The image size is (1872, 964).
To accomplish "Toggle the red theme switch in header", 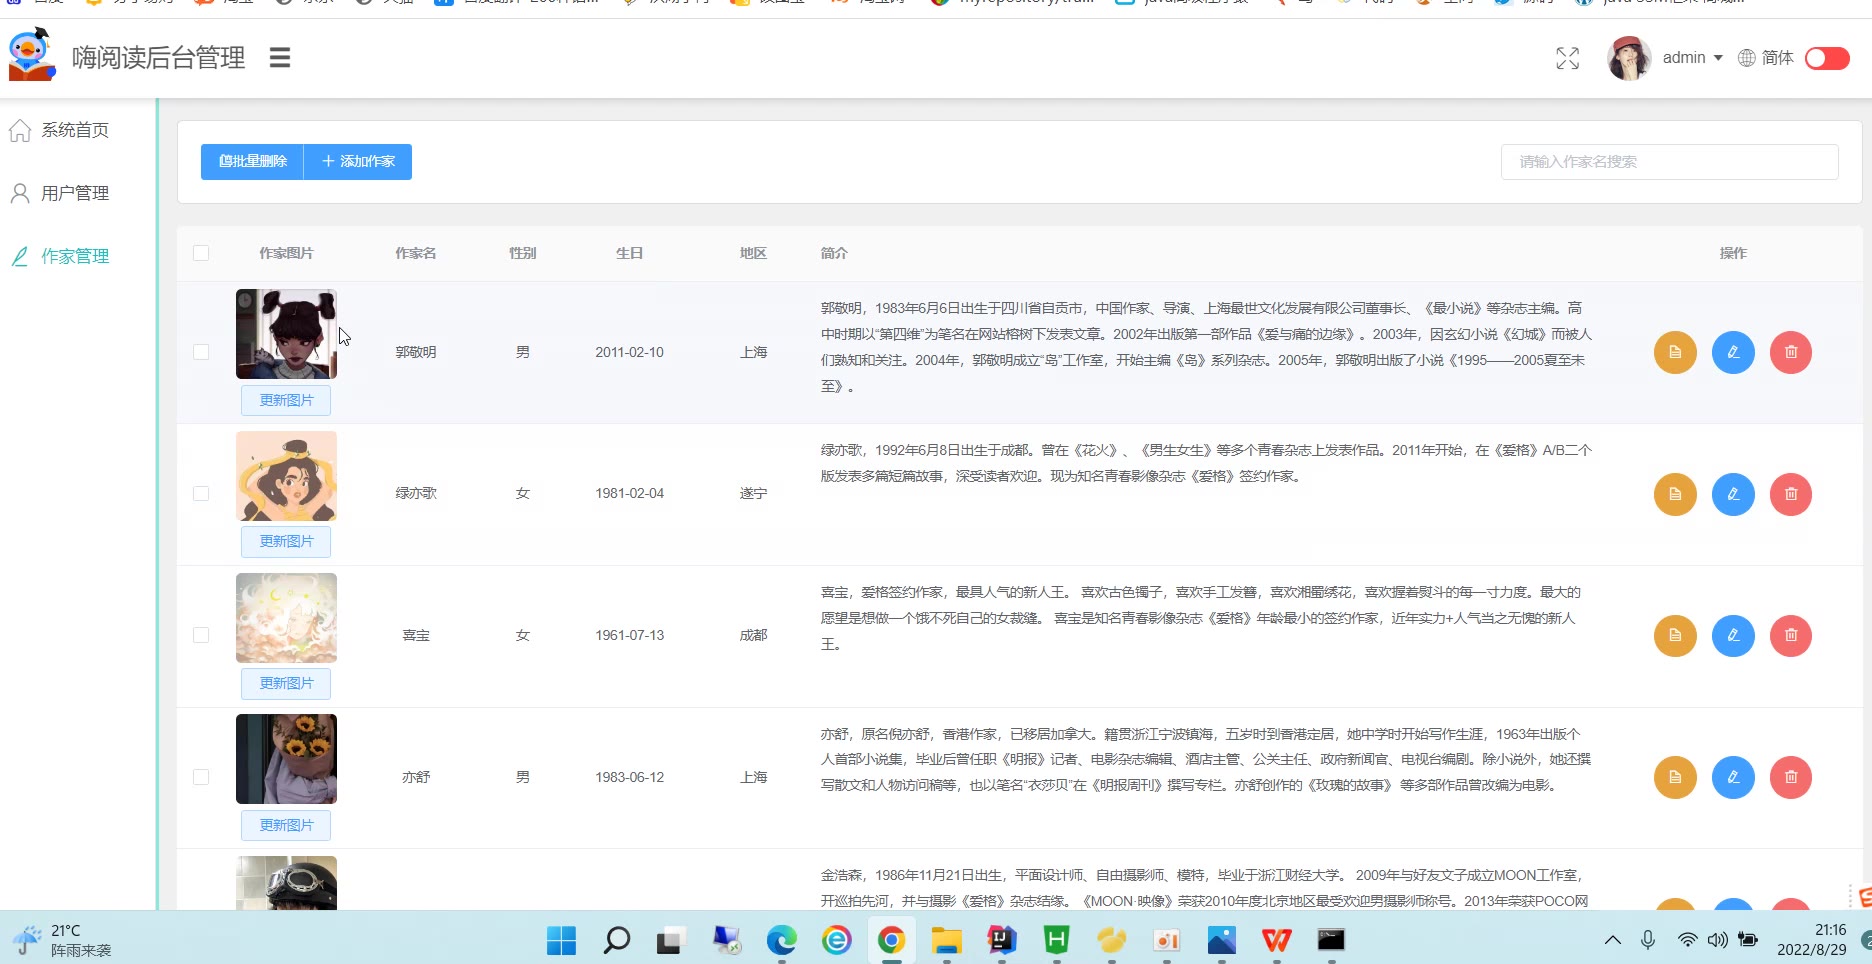I will [1827, 58].
